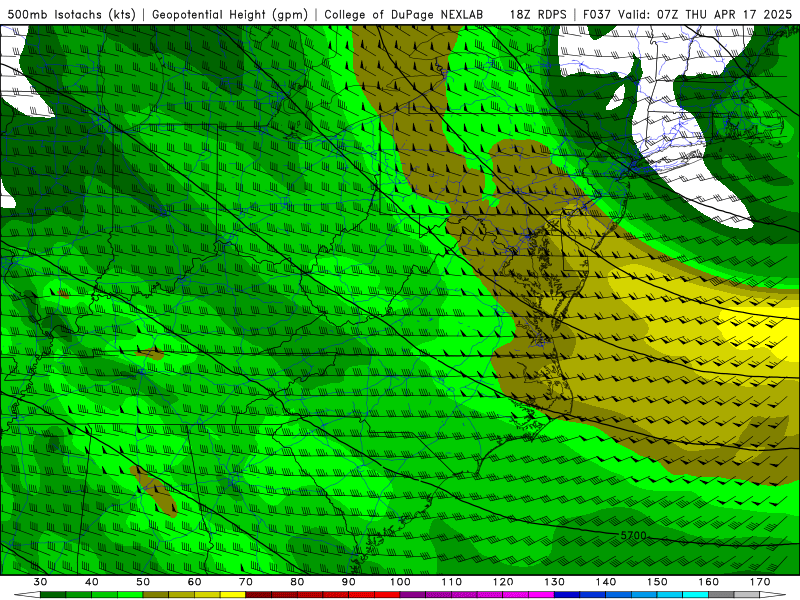Click the legend value 160
The width and height of the screenshot is (800, 600).
tap(708, 582)
